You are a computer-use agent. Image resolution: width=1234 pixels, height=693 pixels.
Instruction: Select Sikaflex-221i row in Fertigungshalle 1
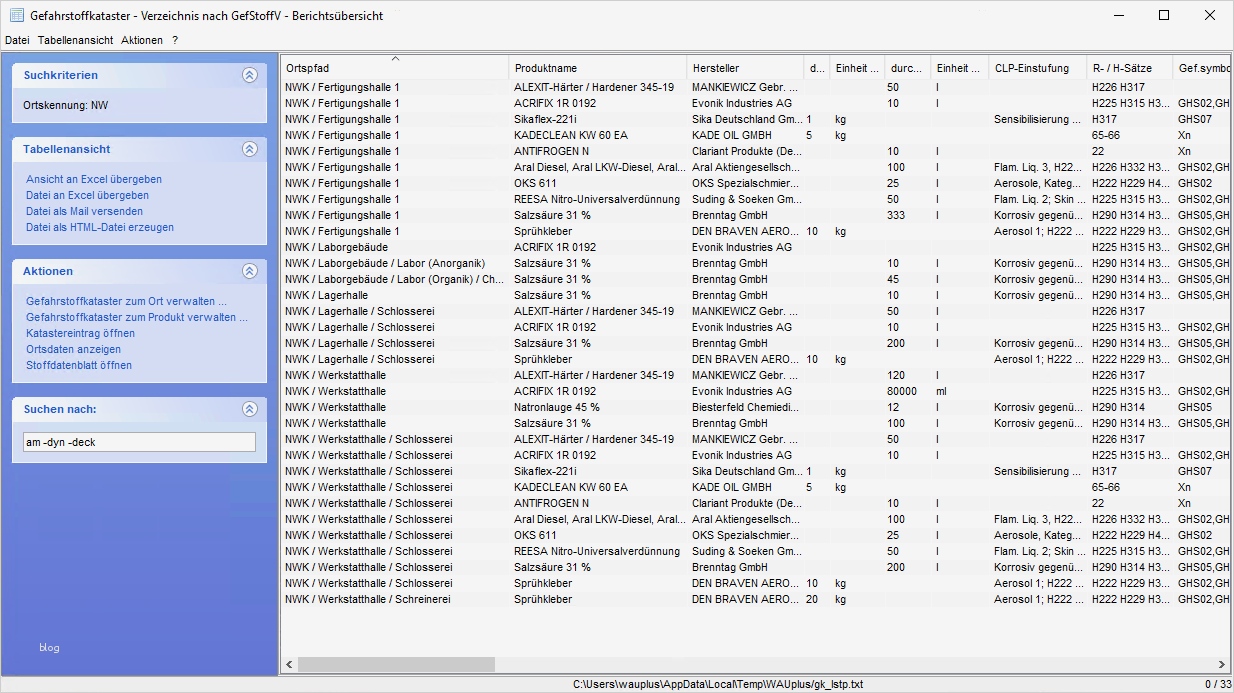(755, 119)
